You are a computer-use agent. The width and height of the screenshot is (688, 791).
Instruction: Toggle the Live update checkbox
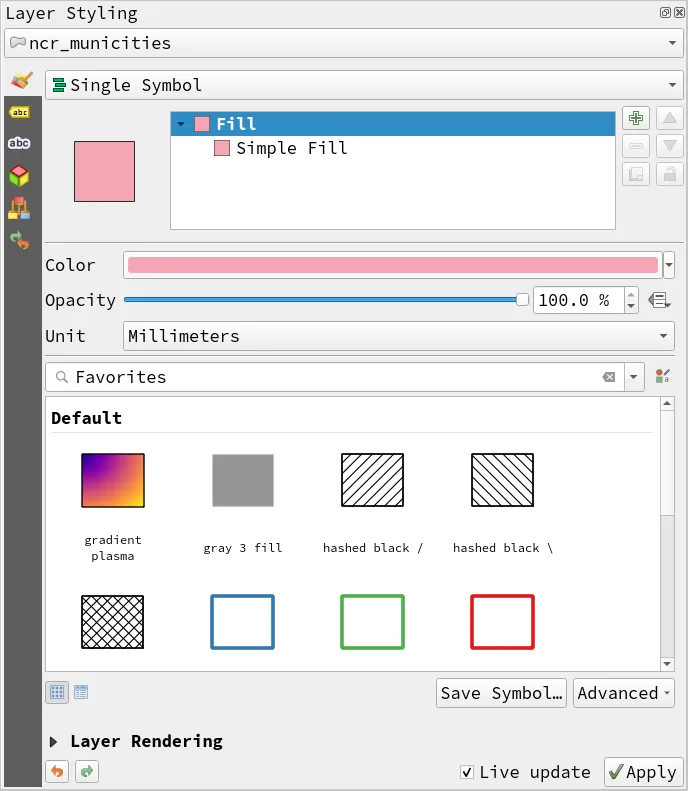click(x=467, y=772)
